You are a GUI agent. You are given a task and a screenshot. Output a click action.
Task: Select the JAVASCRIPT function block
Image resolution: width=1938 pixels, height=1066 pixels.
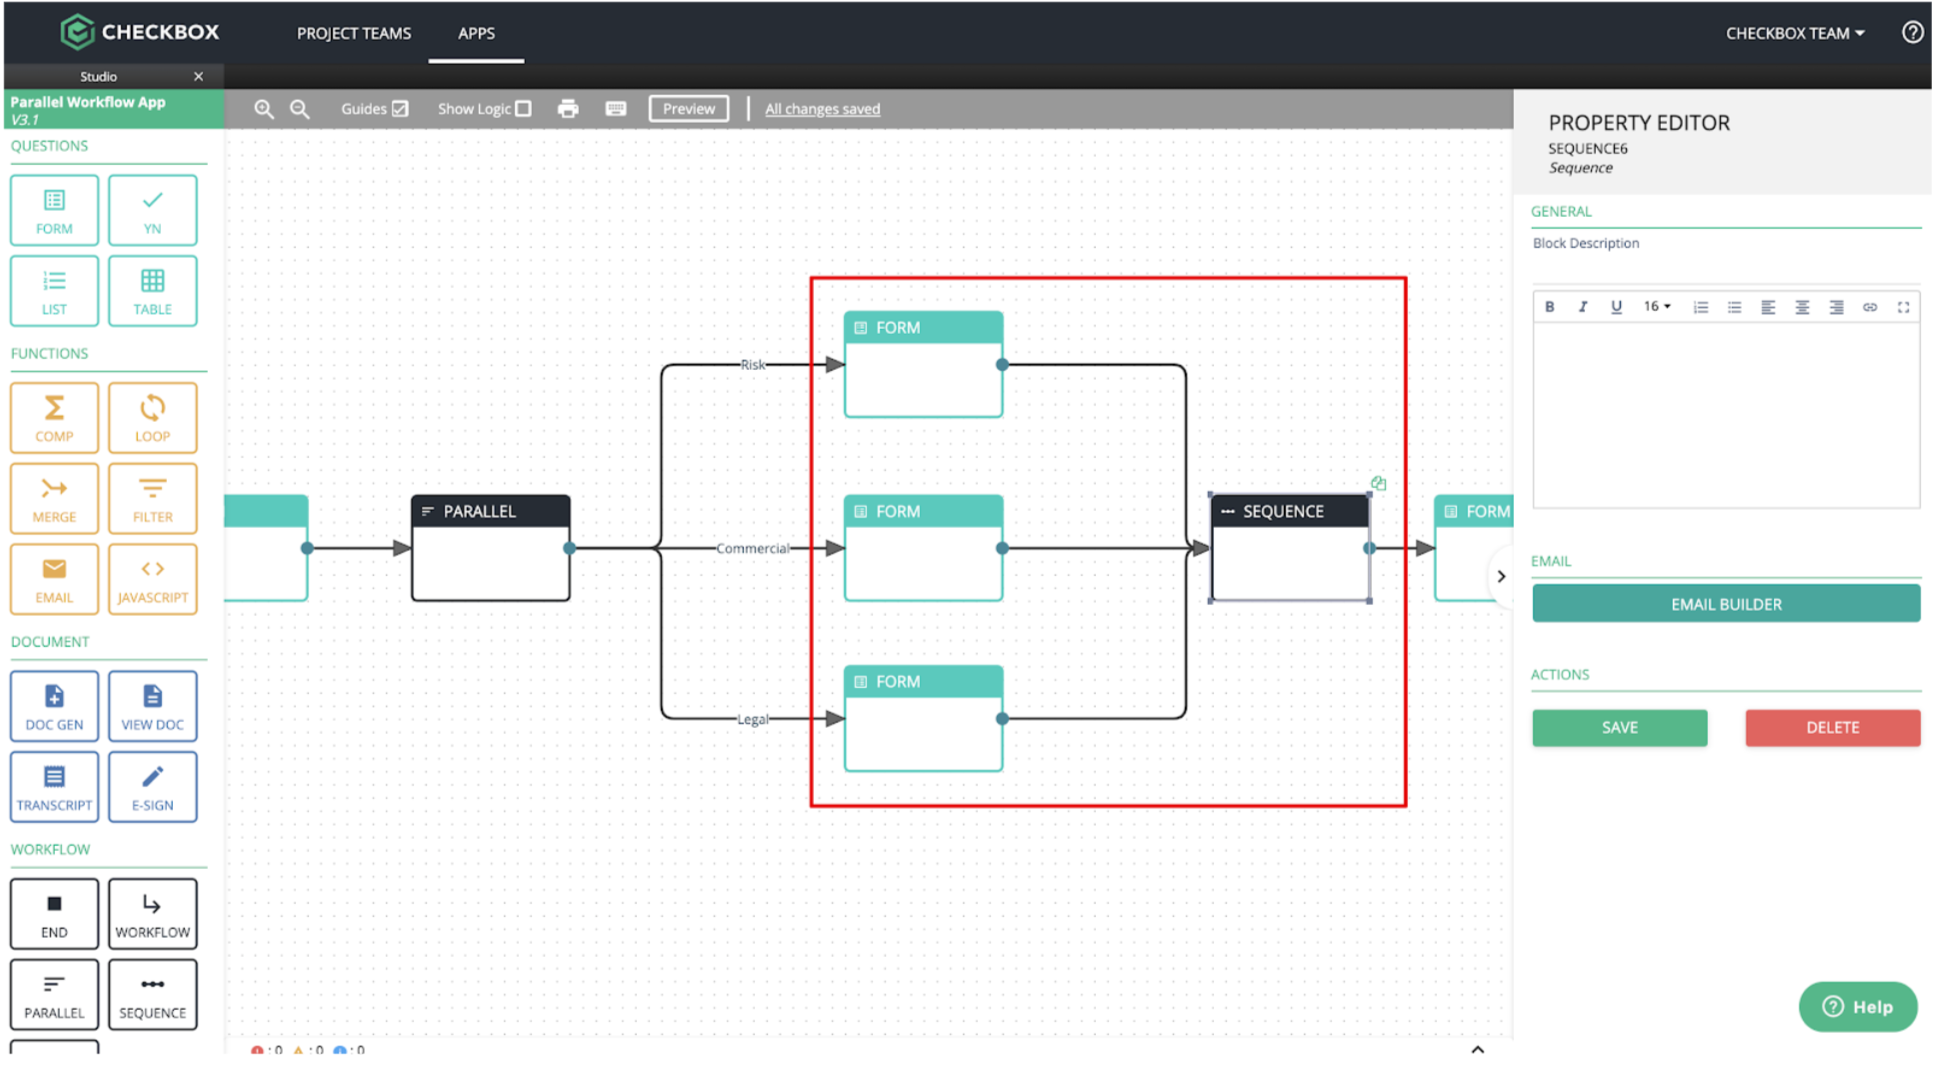click(152, 580)
